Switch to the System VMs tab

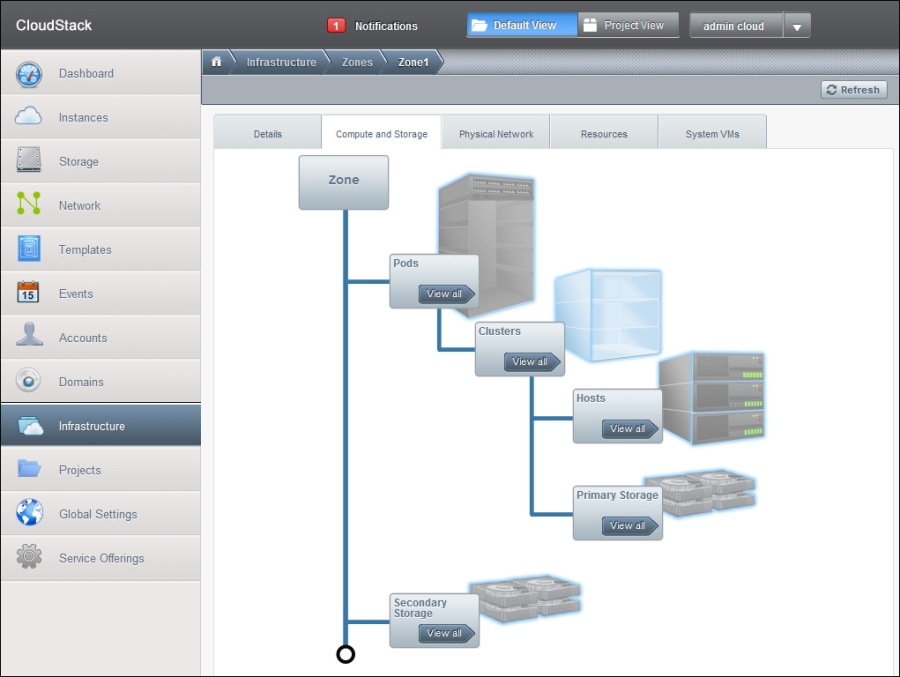coord(712,134)
